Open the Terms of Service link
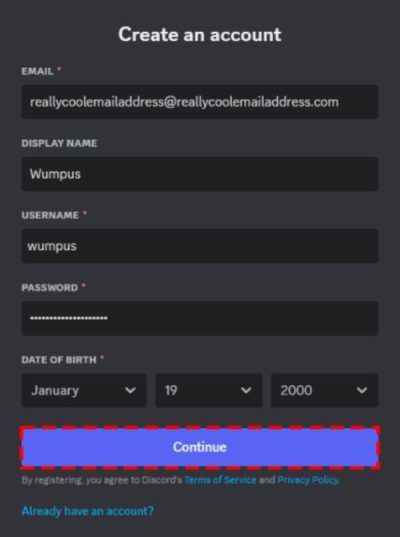The width and height of the screenshot is (400, 537). pos(220,480)
